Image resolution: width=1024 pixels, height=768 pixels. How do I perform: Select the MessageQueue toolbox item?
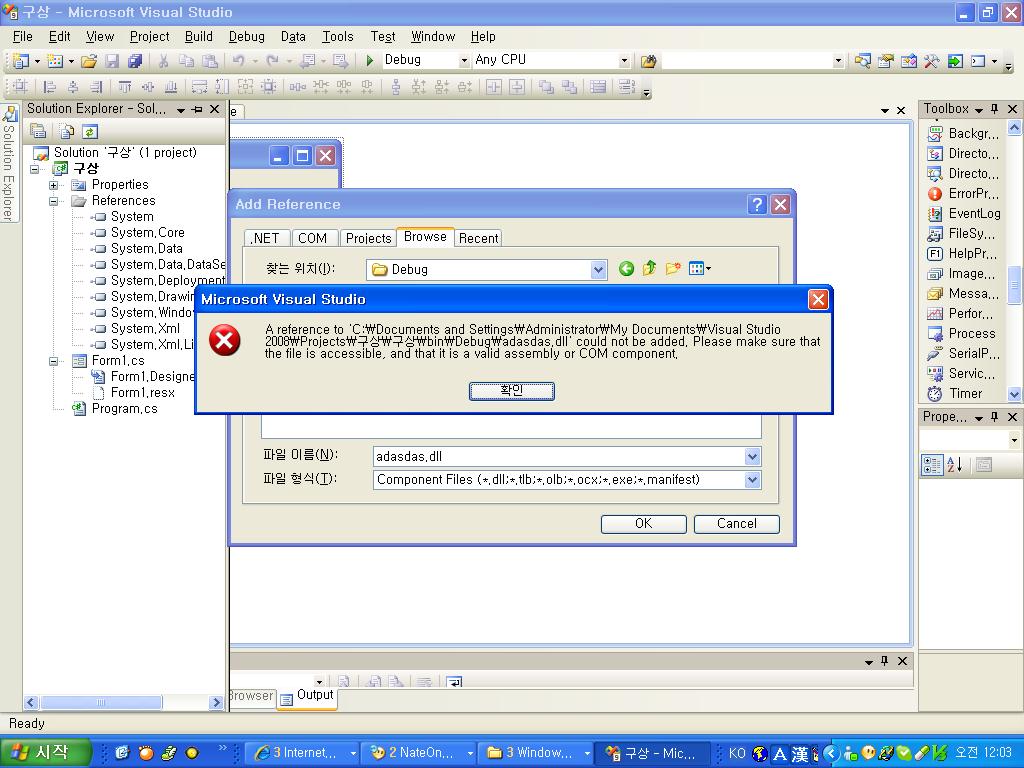pyautogui.click(x=973, y=293)
